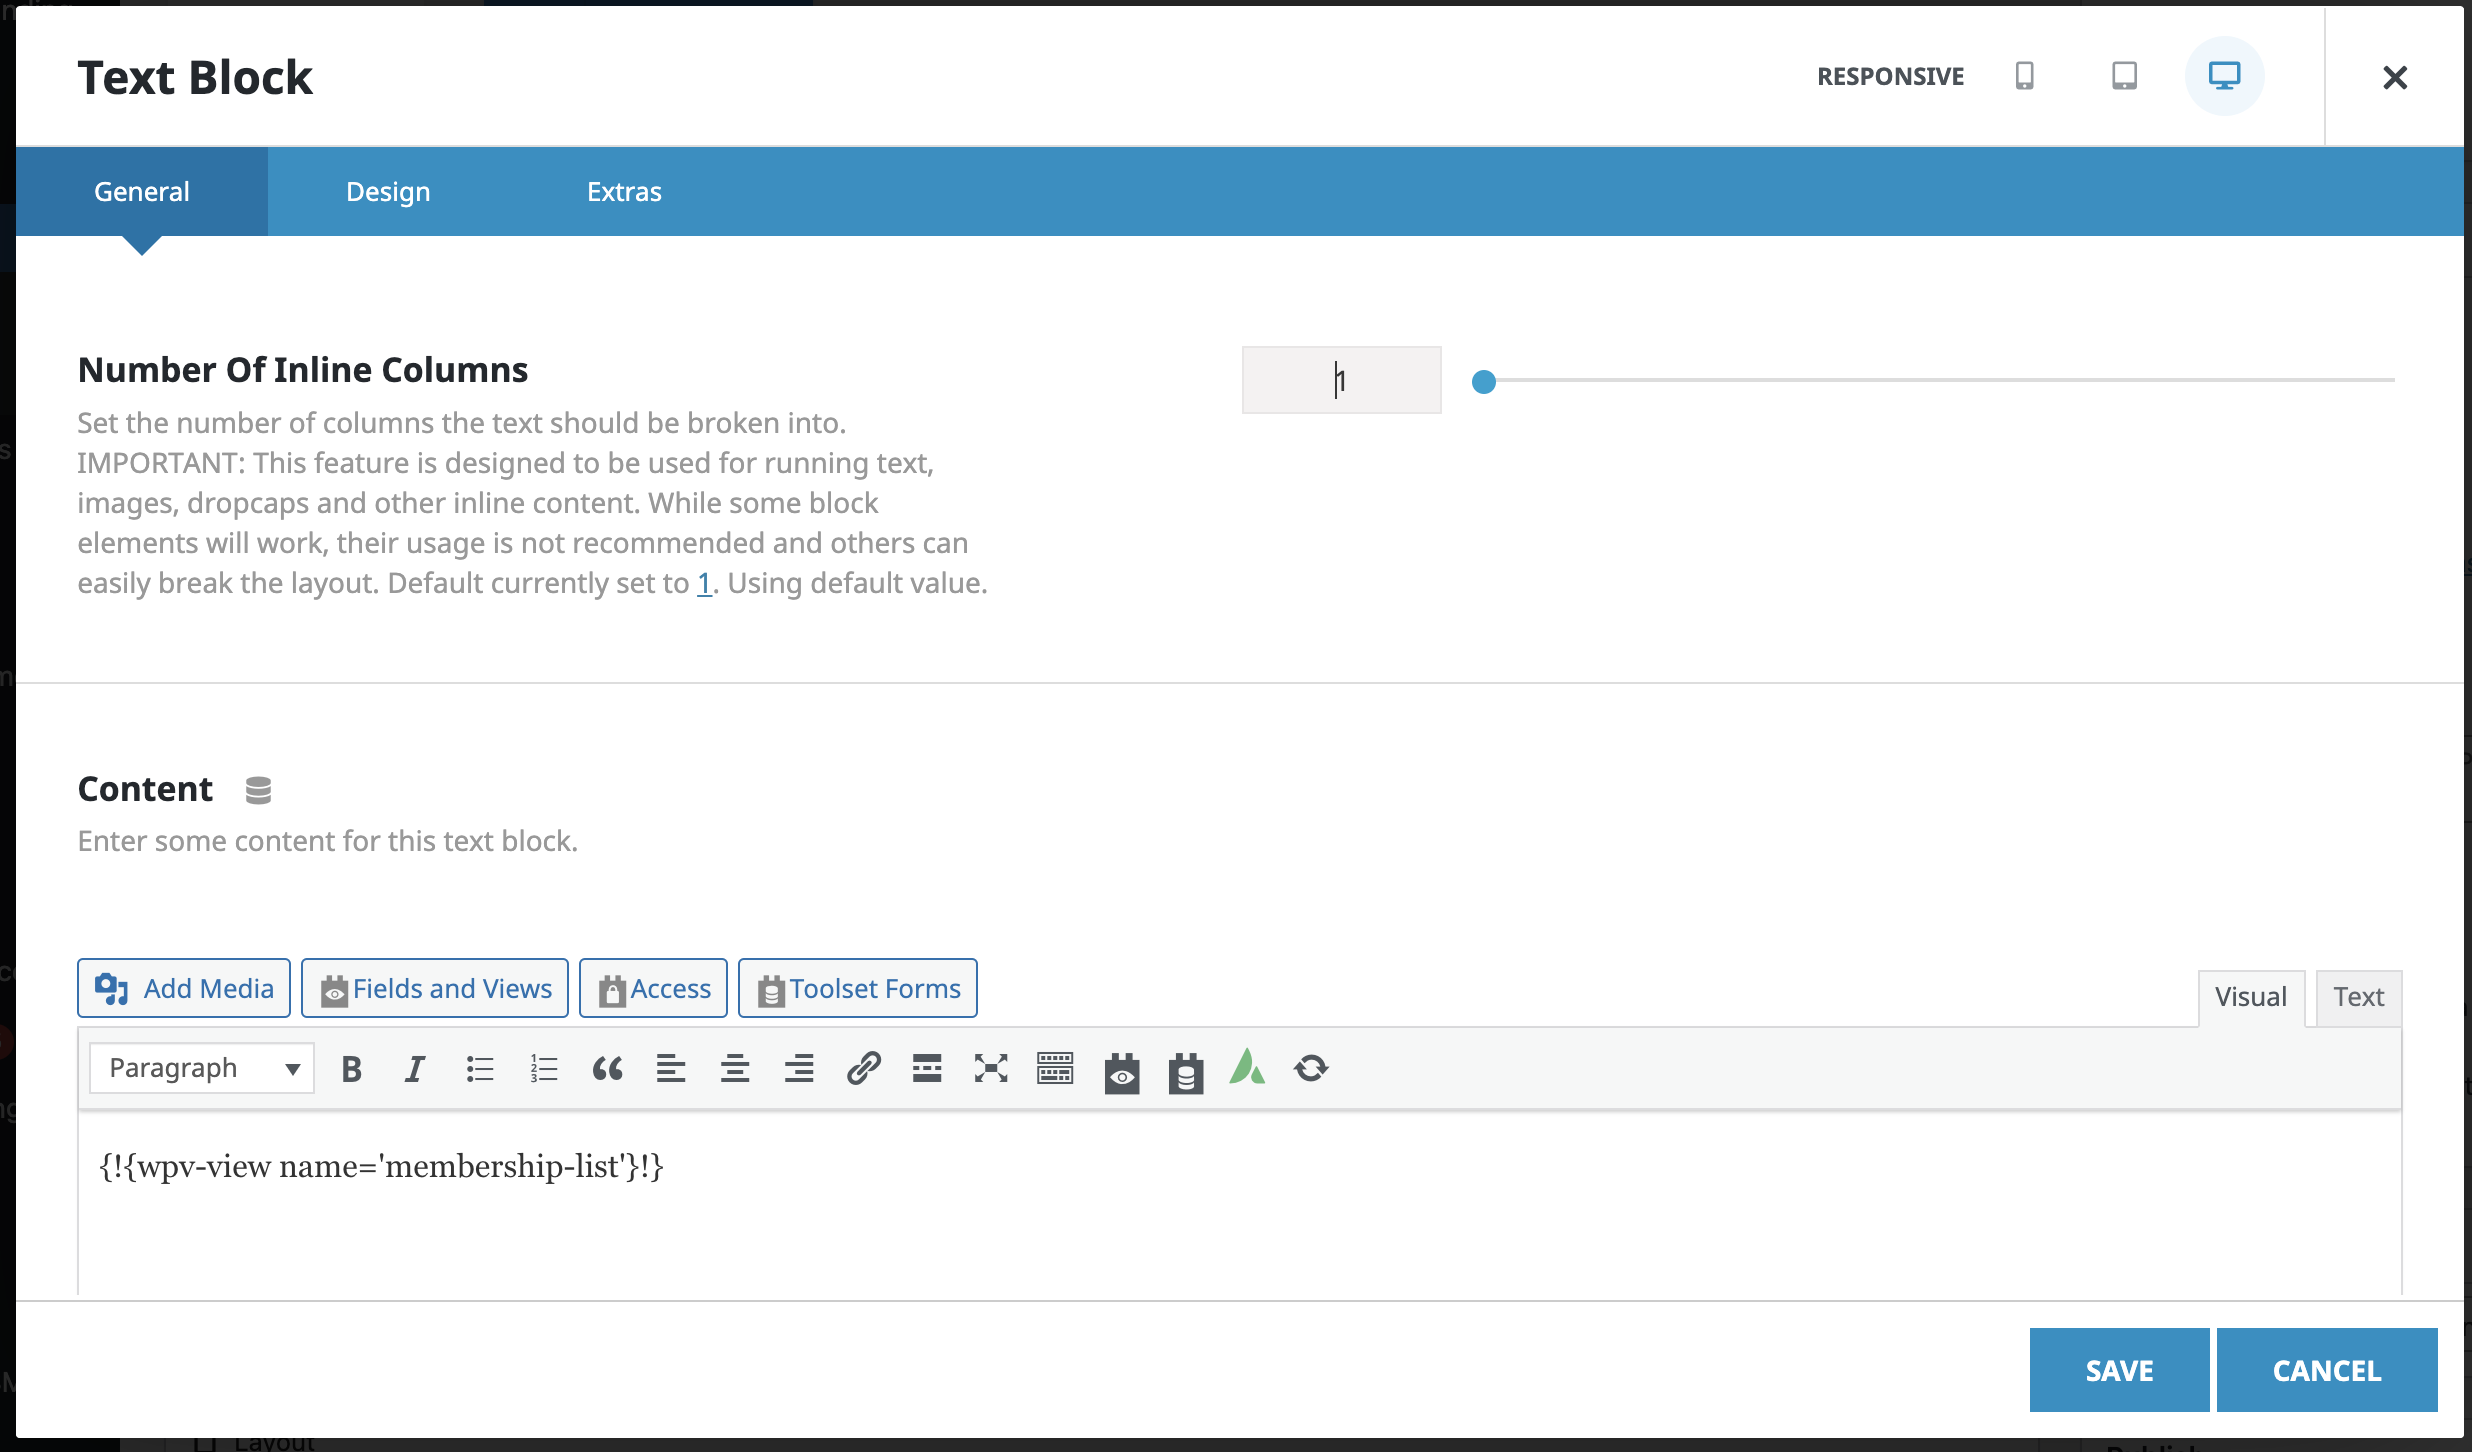Click 'Number Of Inline Columns' heading
The height and width of the screenshot is (1452, 2472).
point(303,370)
